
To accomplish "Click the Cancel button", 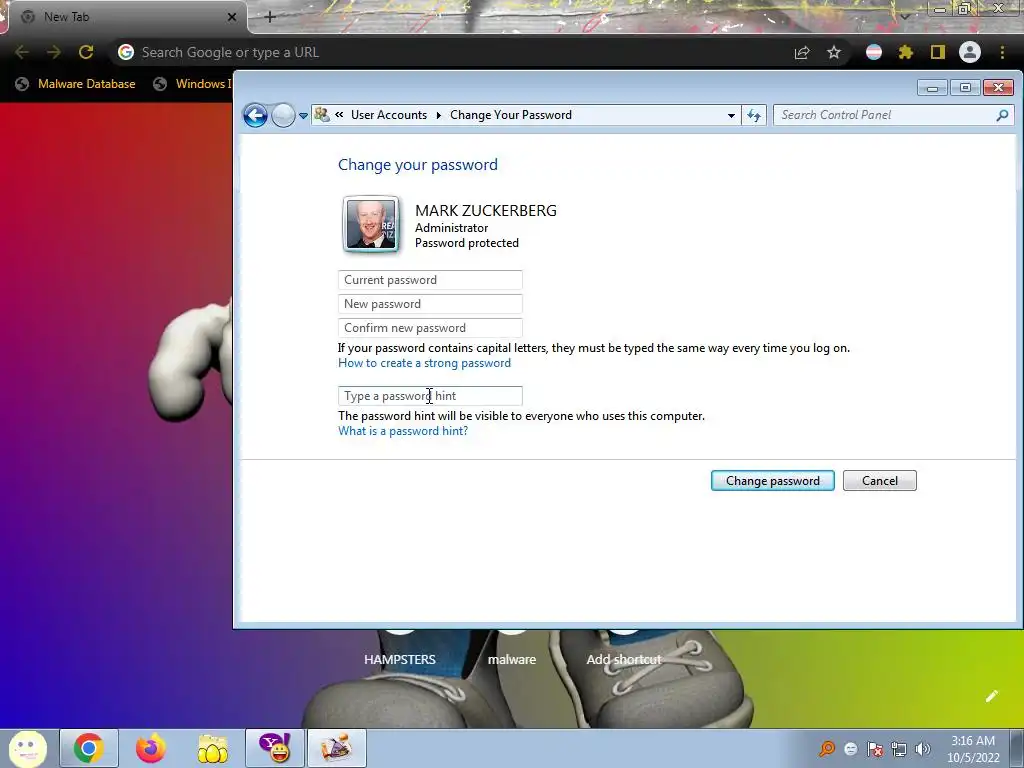I will point(880,481).
